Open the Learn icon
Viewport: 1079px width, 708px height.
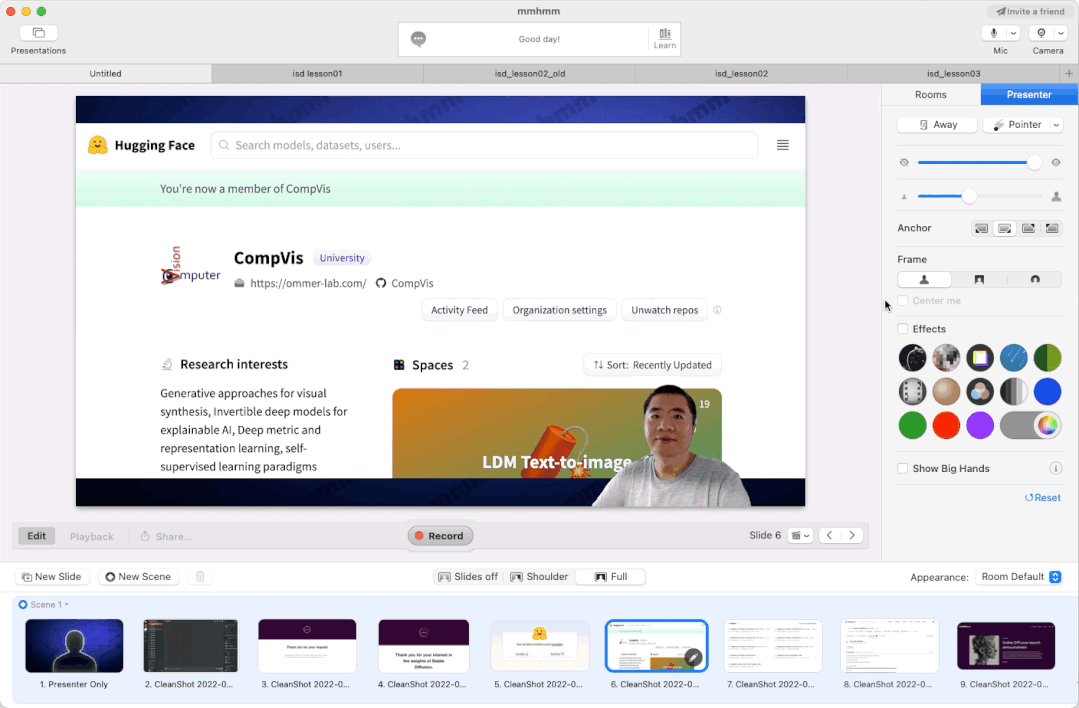665,39
